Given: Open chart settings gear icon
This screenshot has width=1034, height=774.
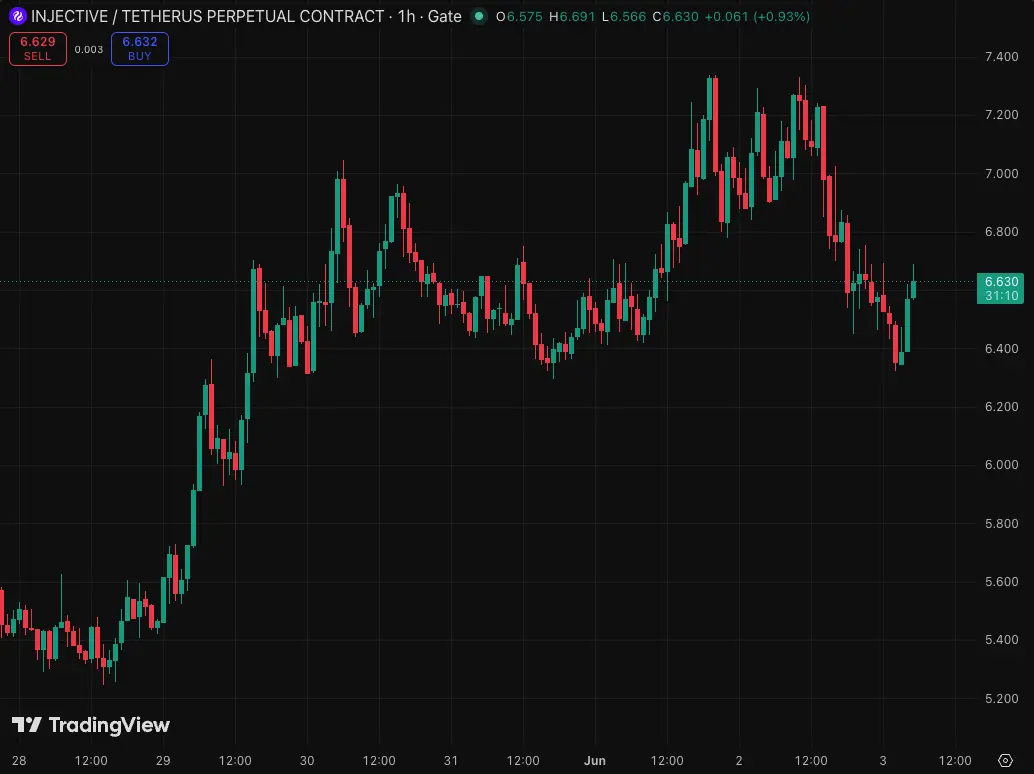Looking at the screenshot, I should coord(1005,760).
